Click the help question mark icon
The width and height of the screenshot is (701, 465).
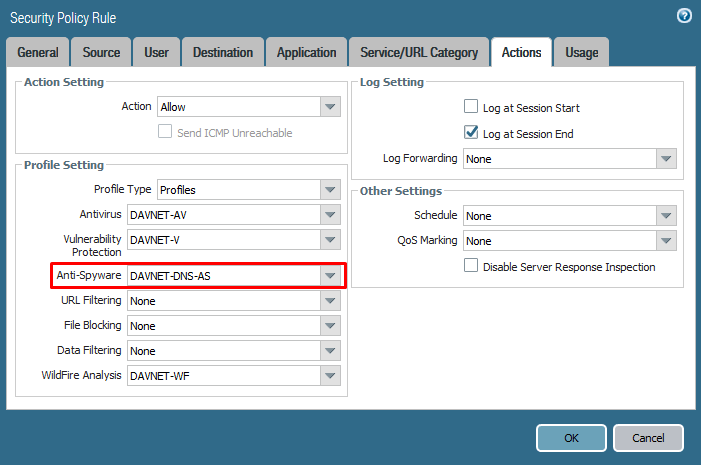click(684, 16)
